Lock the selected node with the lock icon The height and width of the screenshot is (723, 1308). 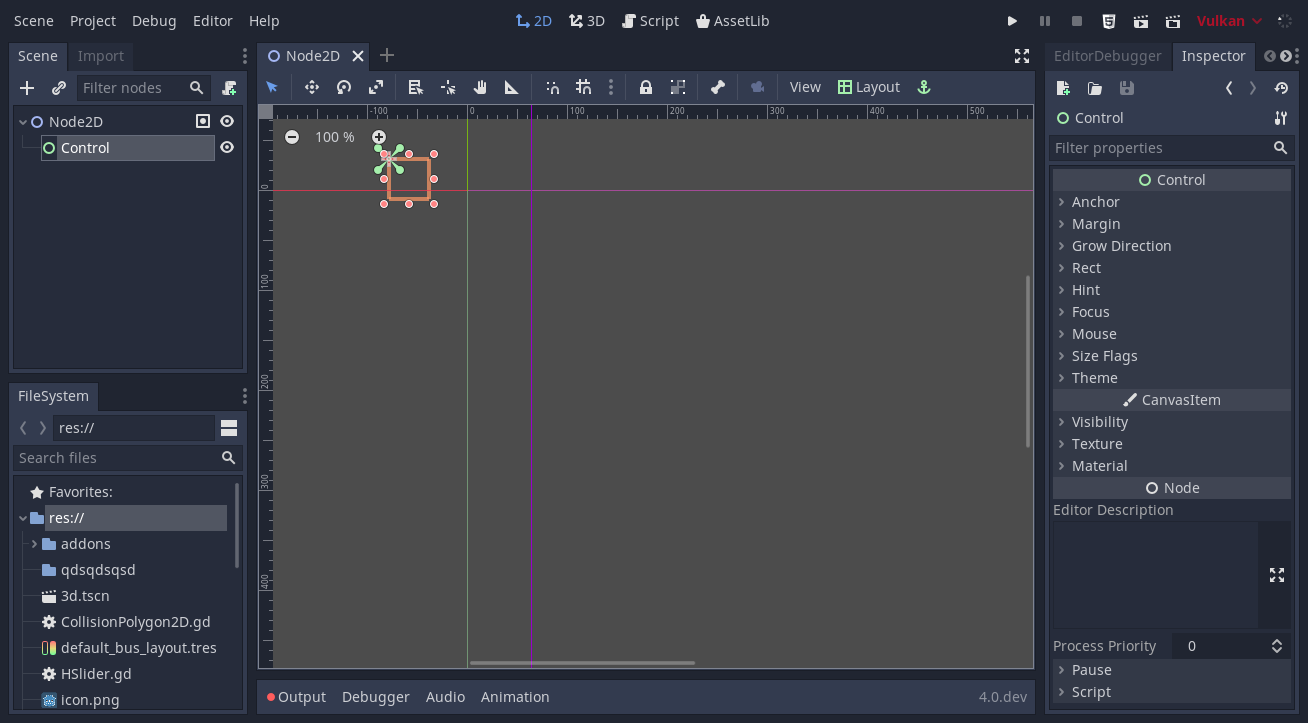(x=645, y=88)
